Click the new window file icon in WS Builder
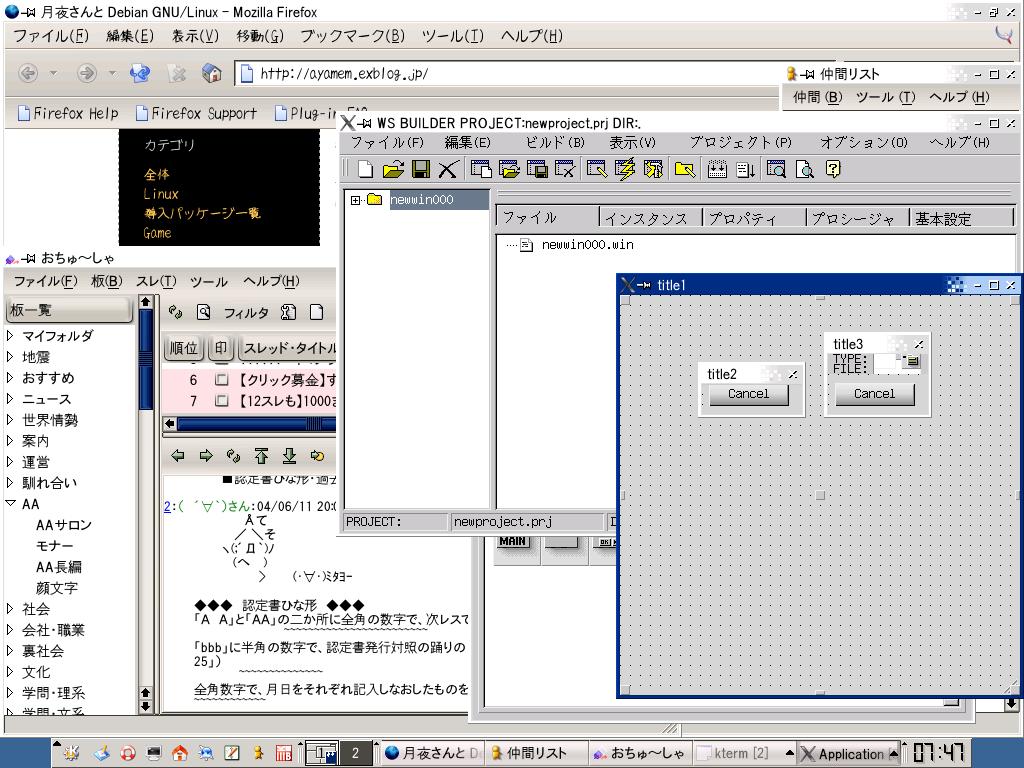 click(x=481, y=170)
